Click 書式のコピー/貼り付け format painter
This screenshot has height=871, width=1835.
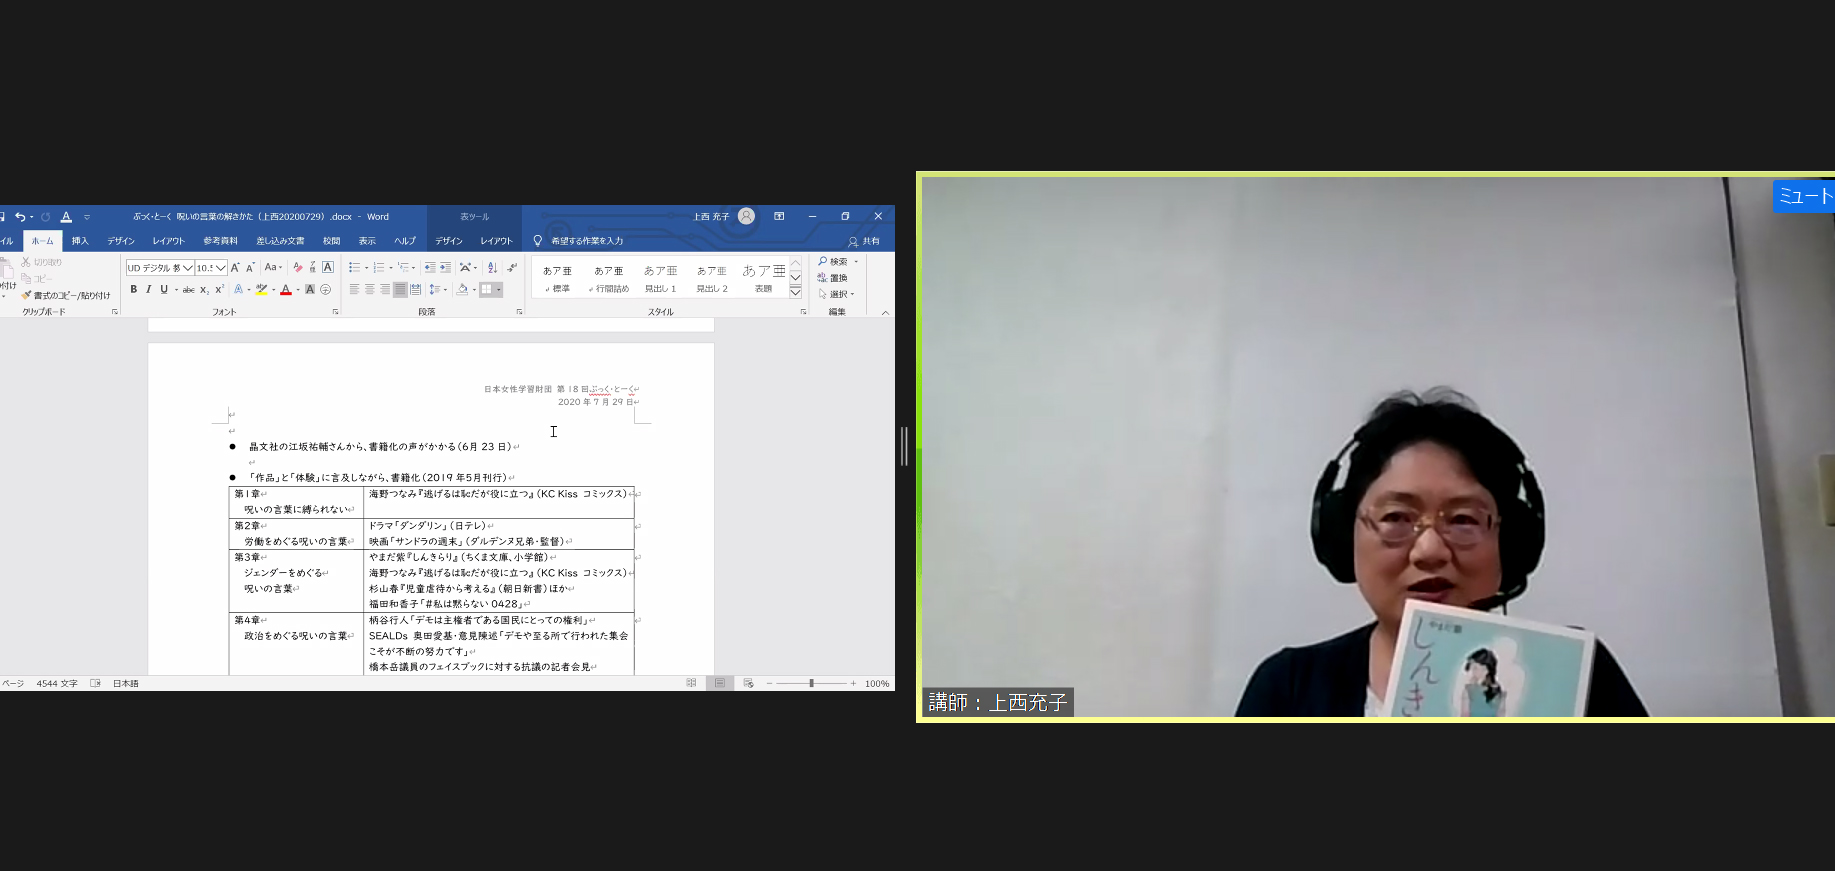(66, 296)
